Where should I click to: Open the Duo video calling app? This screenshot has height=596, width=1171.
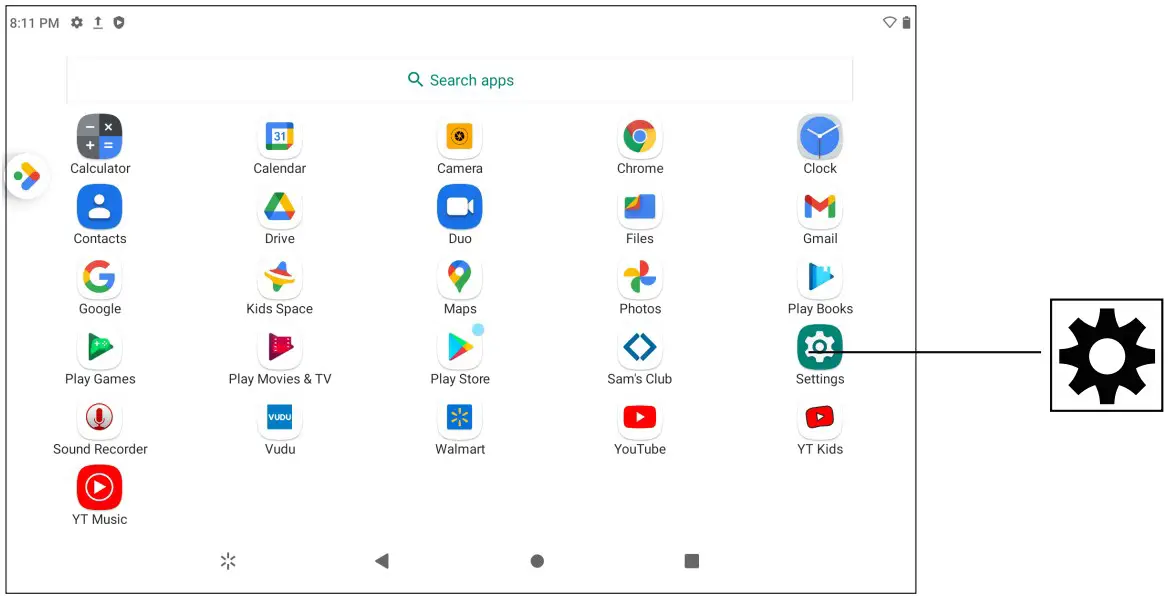(x=459, y=208)
